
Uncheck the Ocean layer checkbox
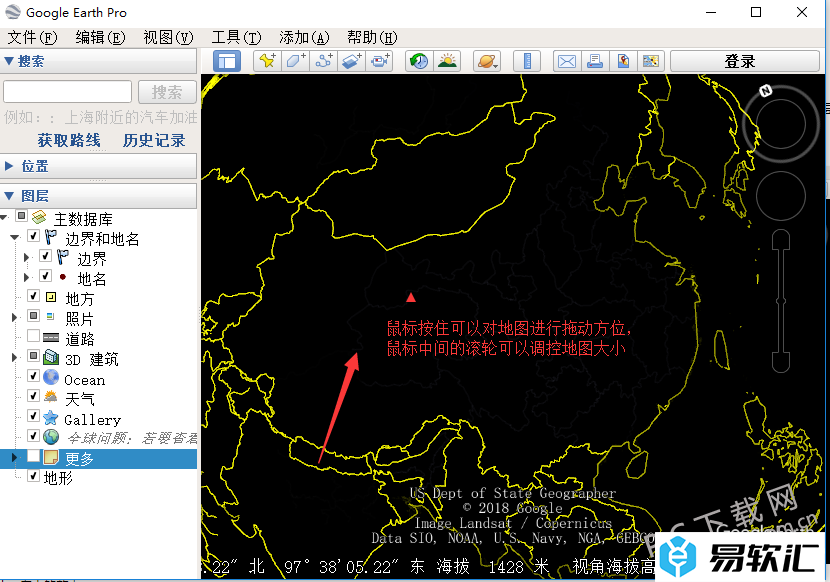(33, 375)
